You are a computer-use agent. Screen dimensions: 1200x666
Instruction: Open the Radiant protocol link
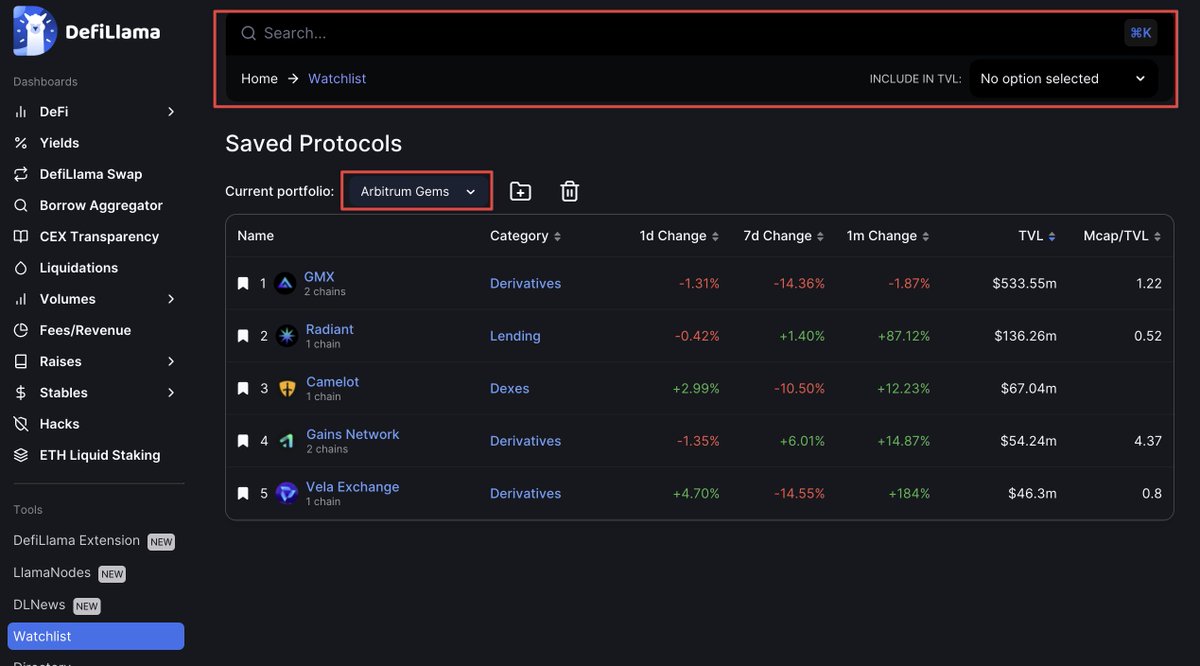(330, 329)
